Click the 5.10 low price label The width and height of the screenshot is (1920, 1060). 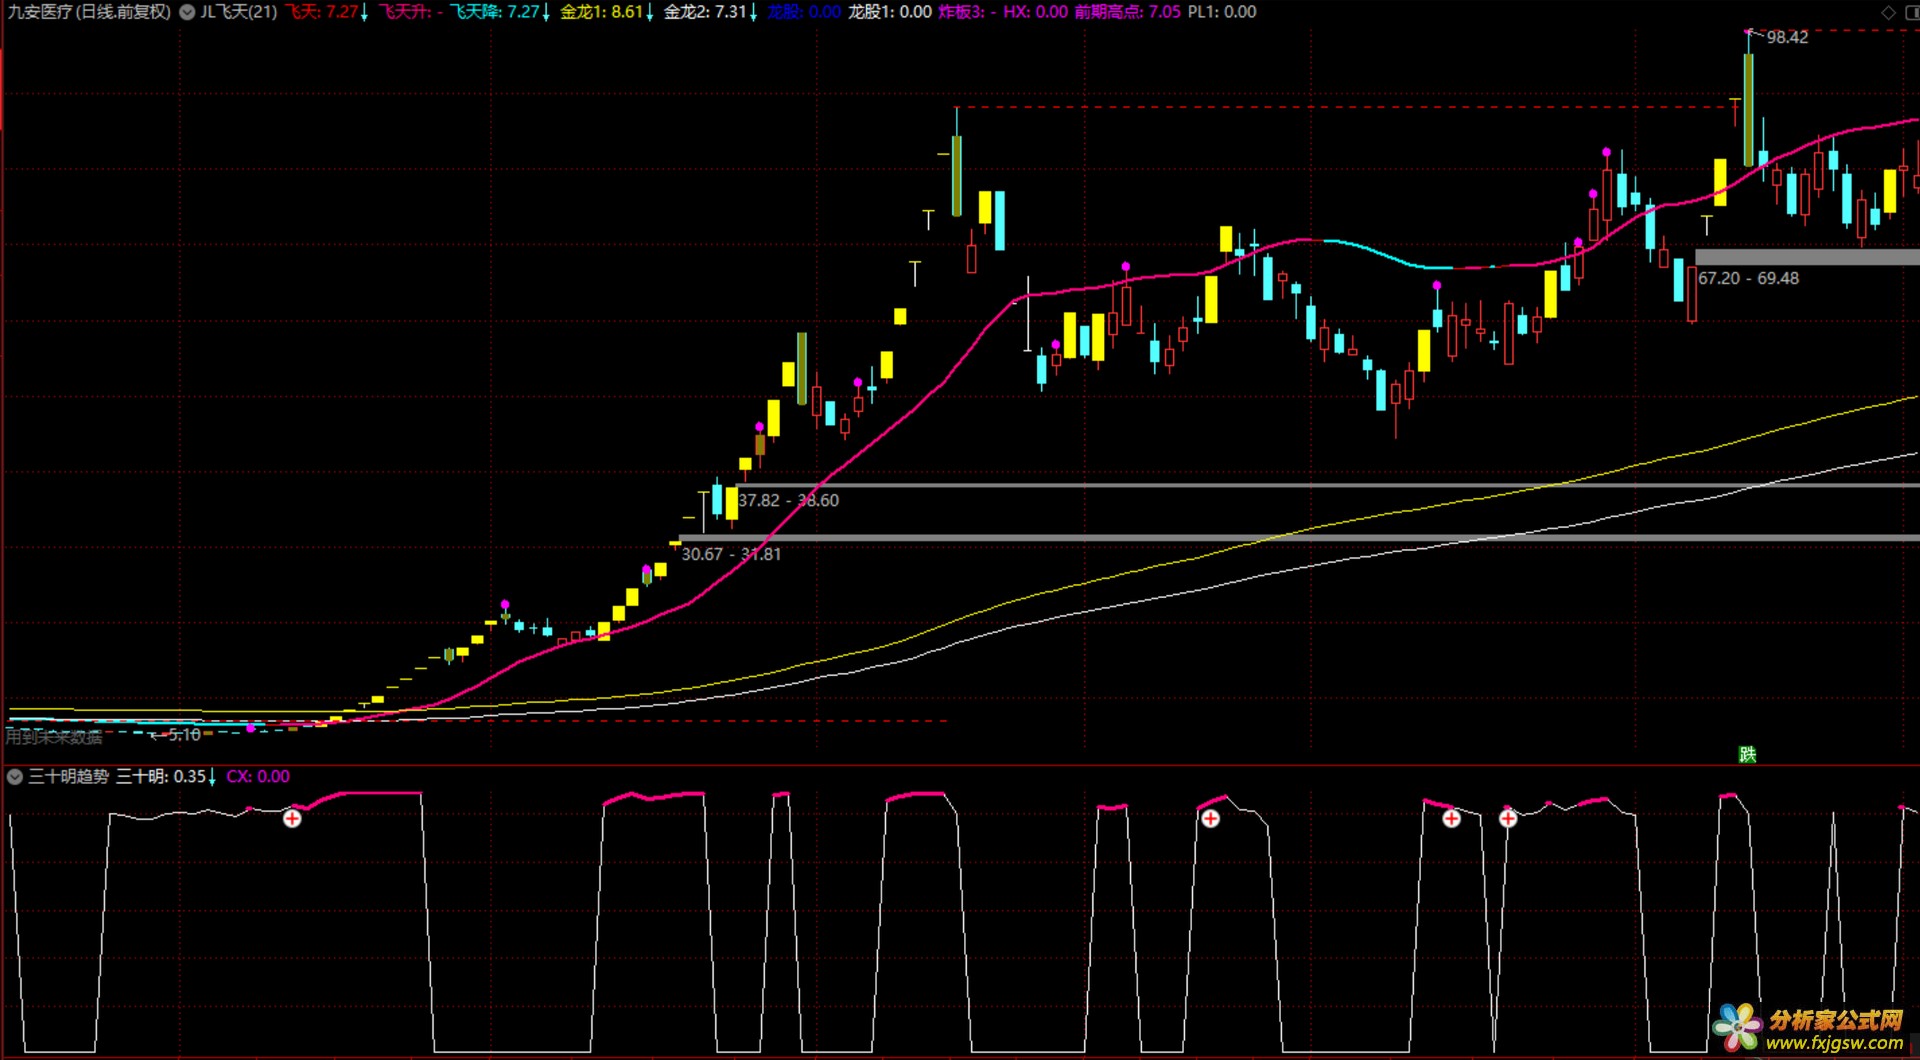point(184,735)
